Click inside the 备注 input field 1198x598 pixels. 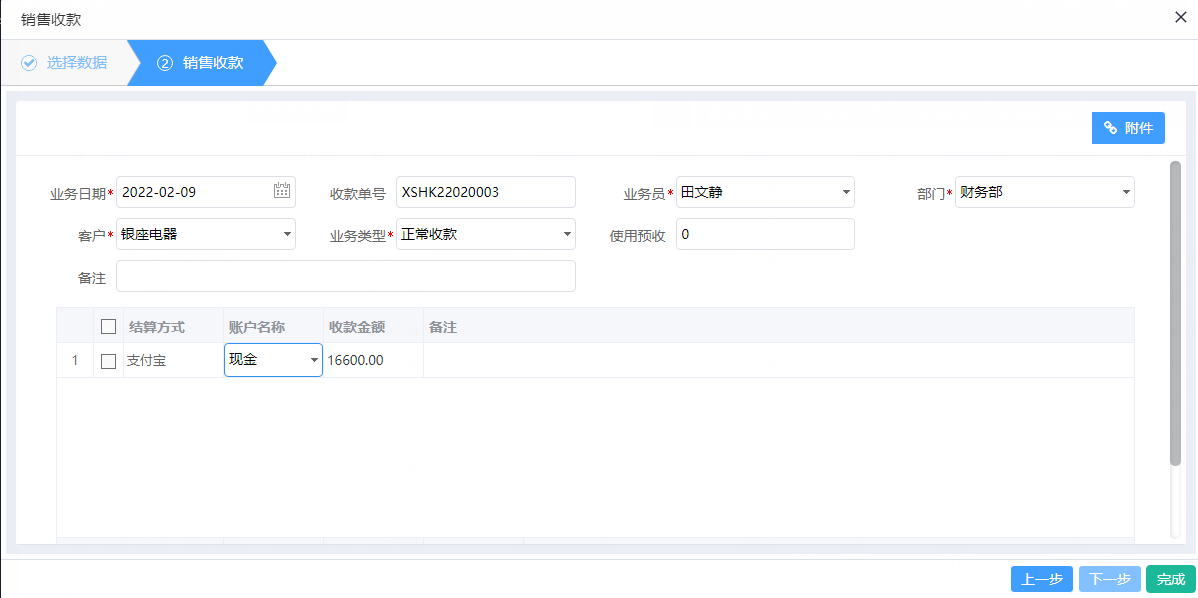click(x=345, y=276)
